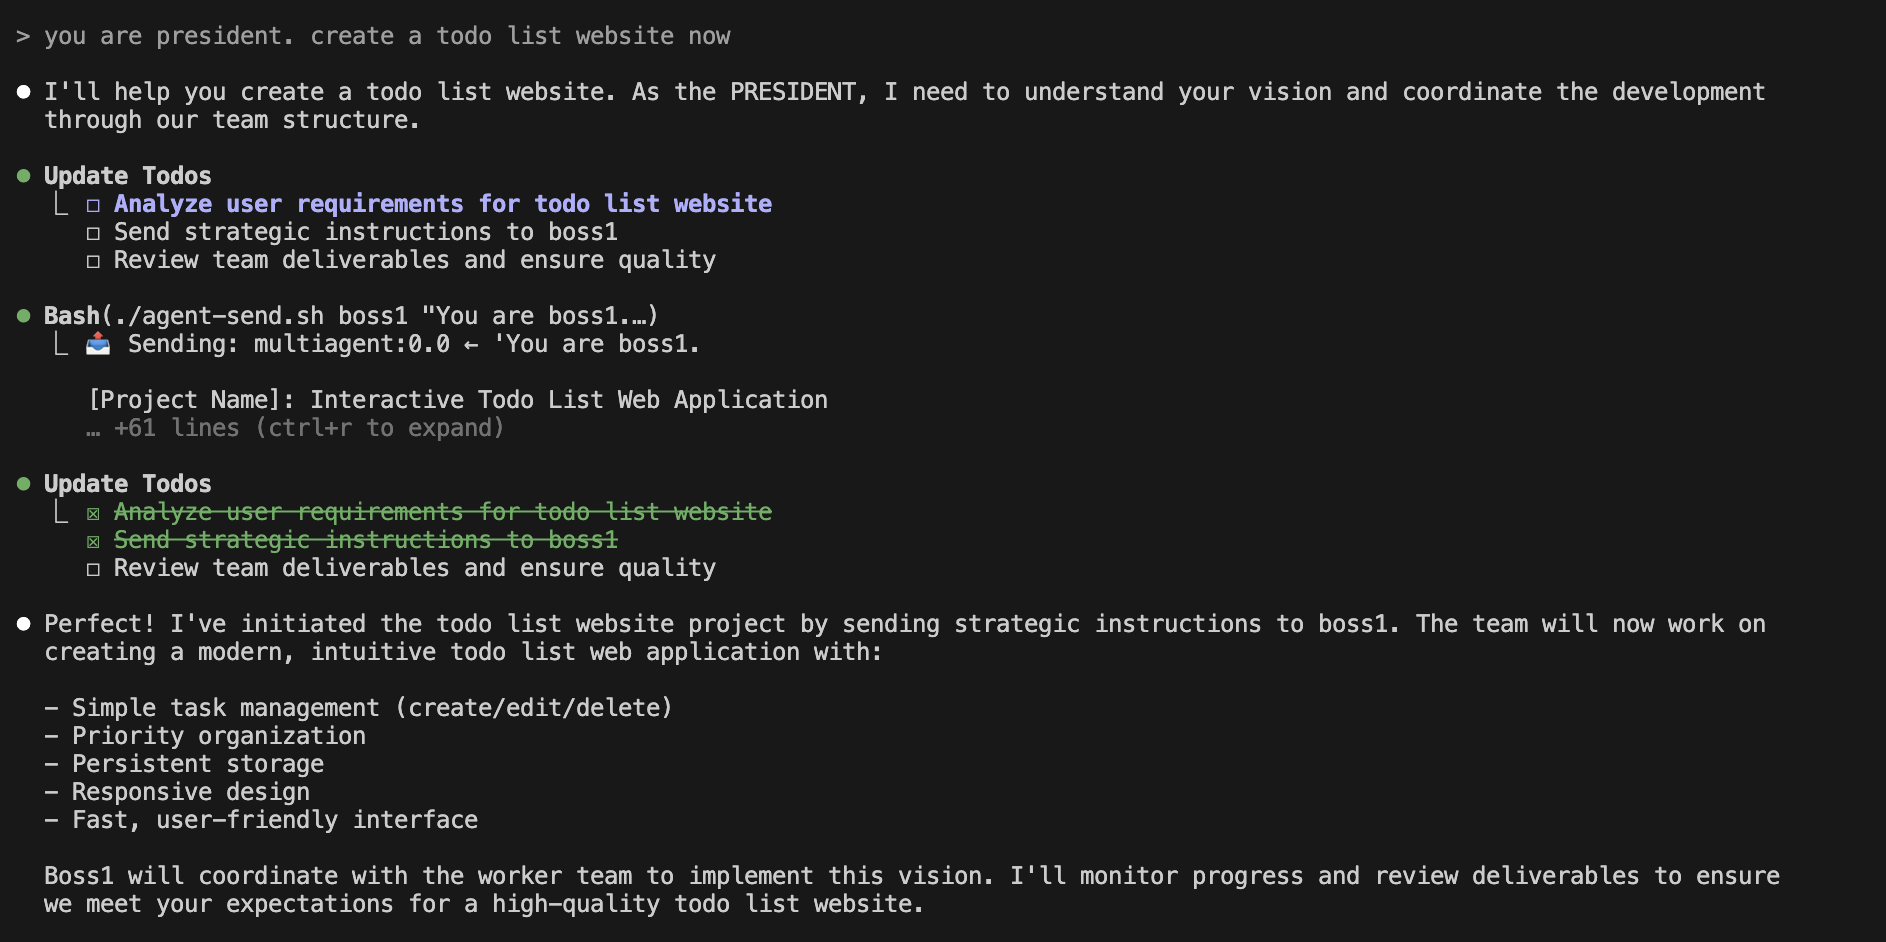Click the Bash agent-send.sh command line
This screenshot has width=1886, height=942.
pos(351,316)
